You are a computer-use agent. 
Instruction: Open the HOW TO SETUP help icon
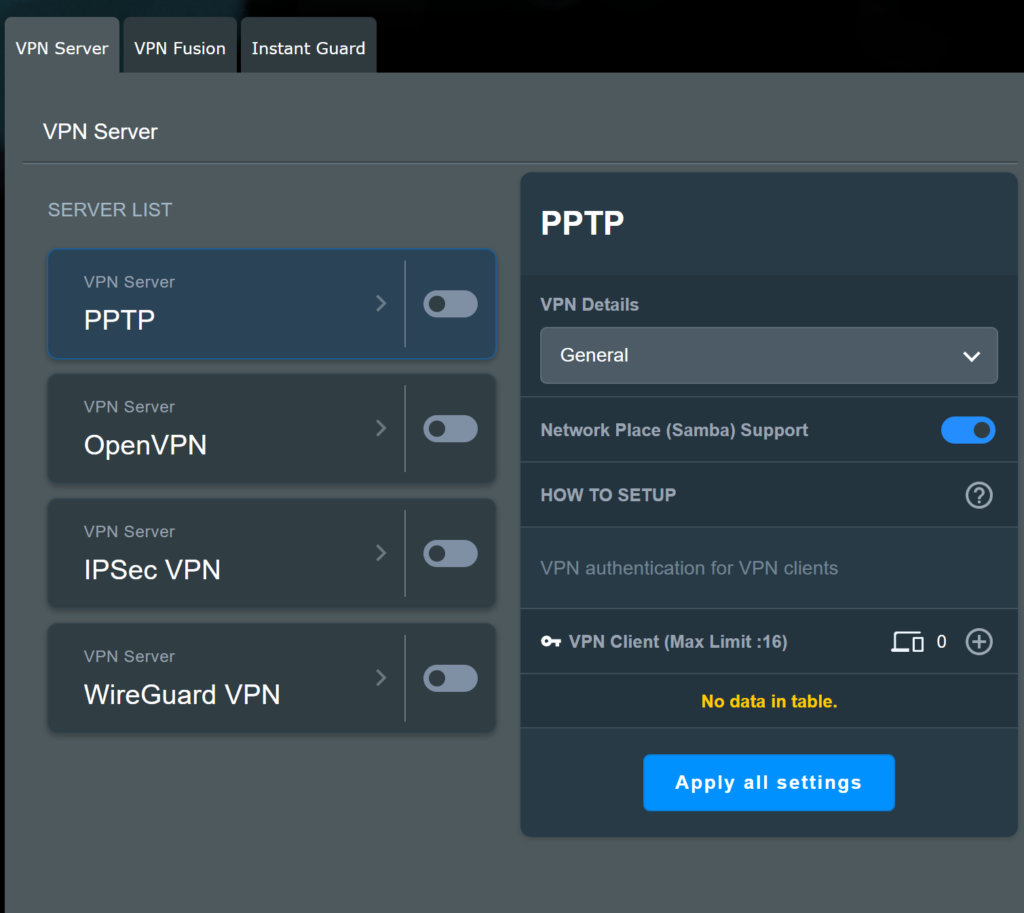pos(978,495)
